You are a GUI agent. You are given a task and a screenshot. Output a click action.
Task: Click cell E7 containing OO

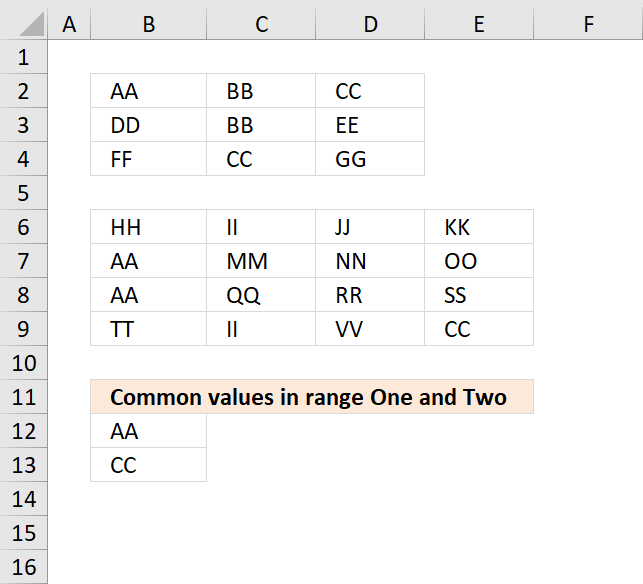pos(479,261)
